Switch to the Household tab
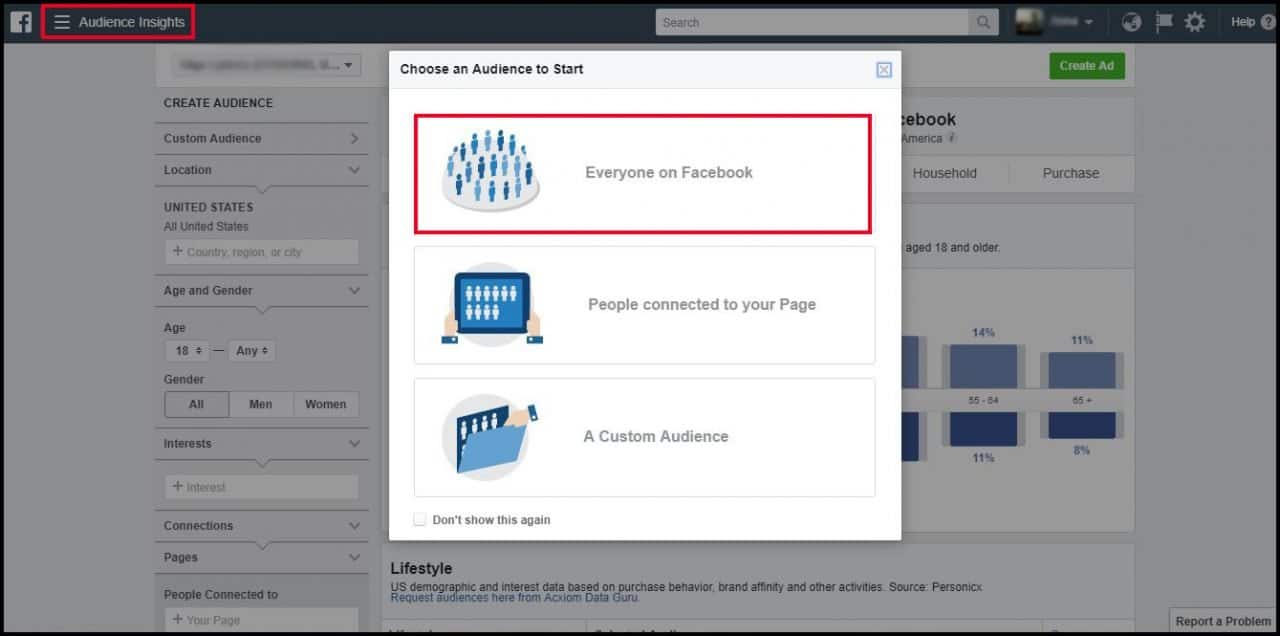Screen dimensions: 1280x636 tap(944, 172)
